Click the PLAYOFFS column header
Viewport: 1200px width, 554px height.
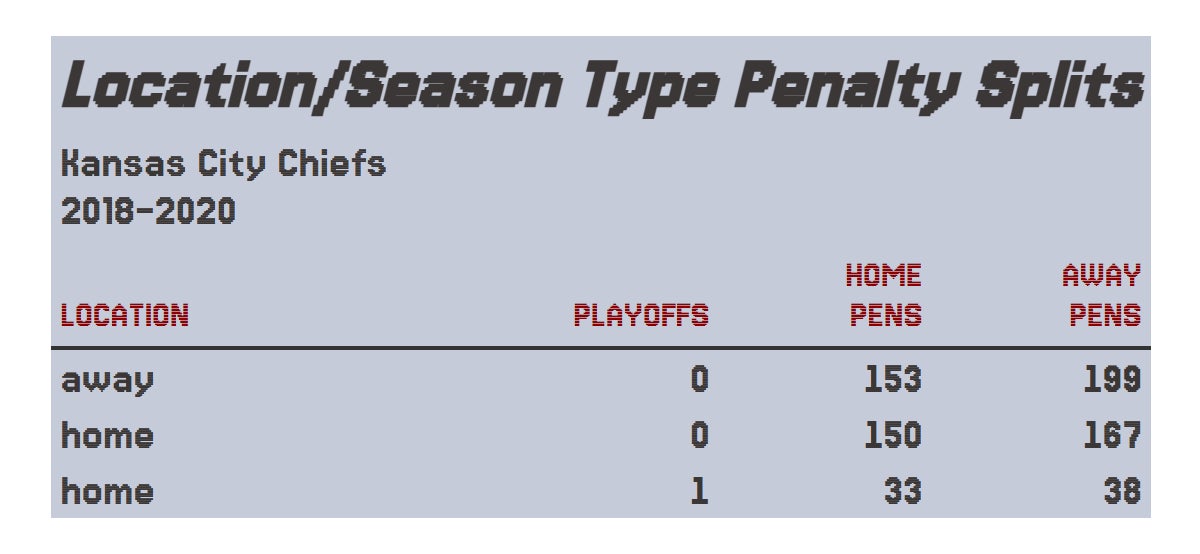point(641,316)
